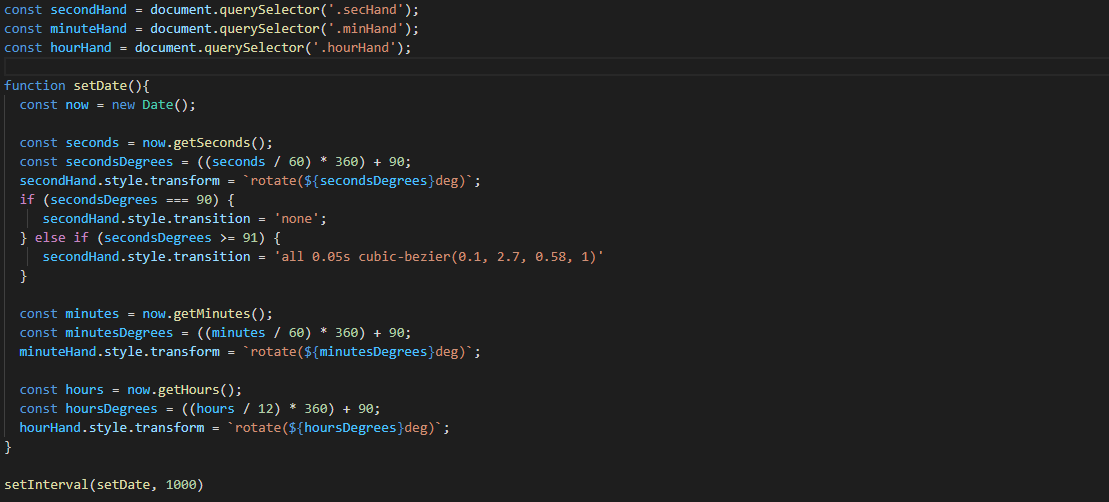This screenshot has width=1109, height=502.
Task: Click the now.getMinutes() call
Action: tap(203, 315)
